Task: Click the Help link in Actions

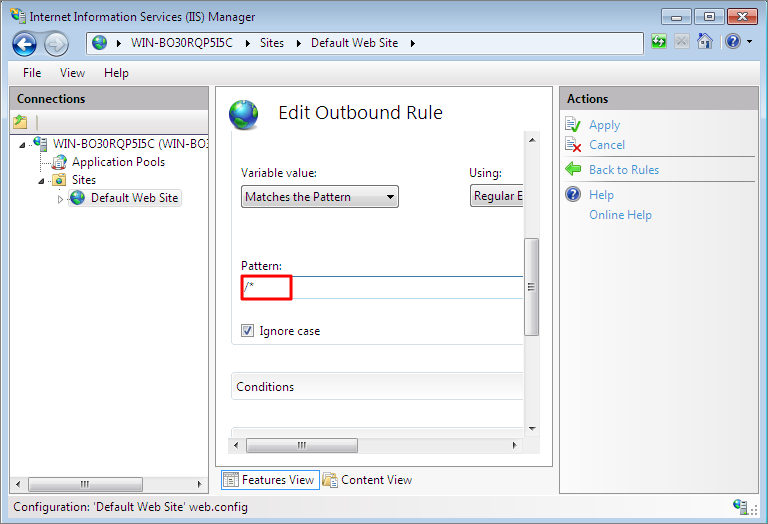Action: (601, 195)
